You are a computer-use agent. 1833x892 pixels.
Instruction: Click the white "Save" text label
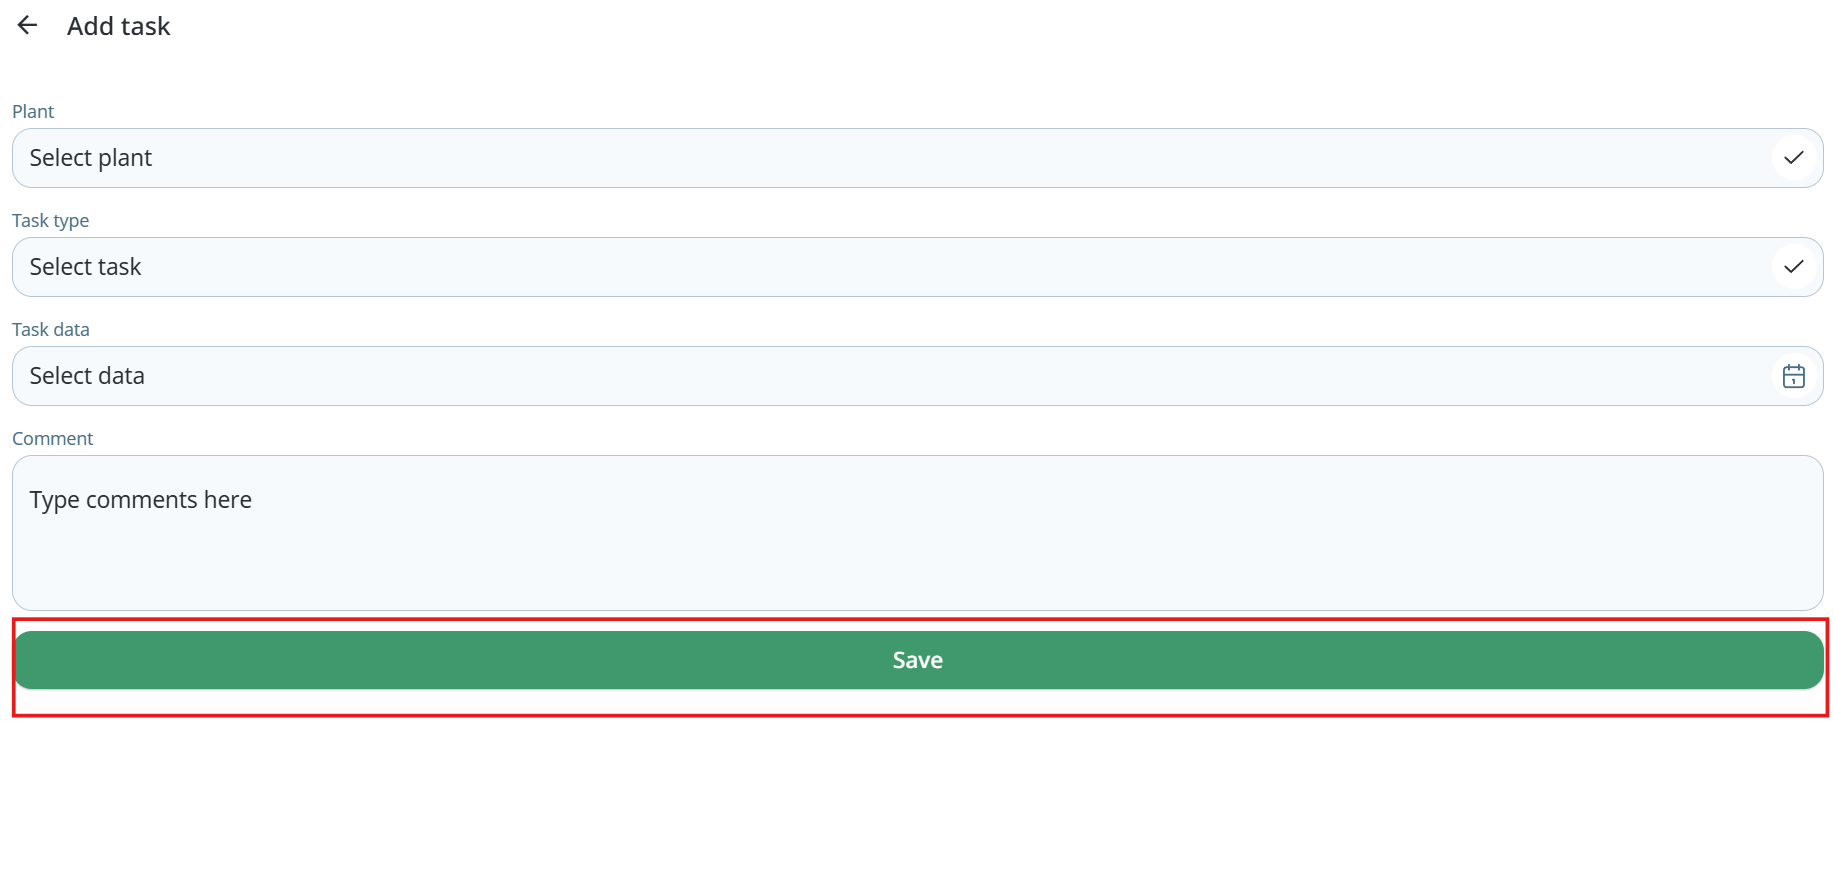coord(917,660)
